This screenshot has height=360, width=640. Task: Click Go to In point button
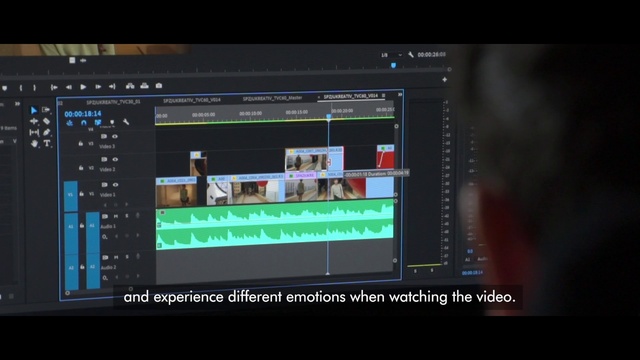click(54, 87)
